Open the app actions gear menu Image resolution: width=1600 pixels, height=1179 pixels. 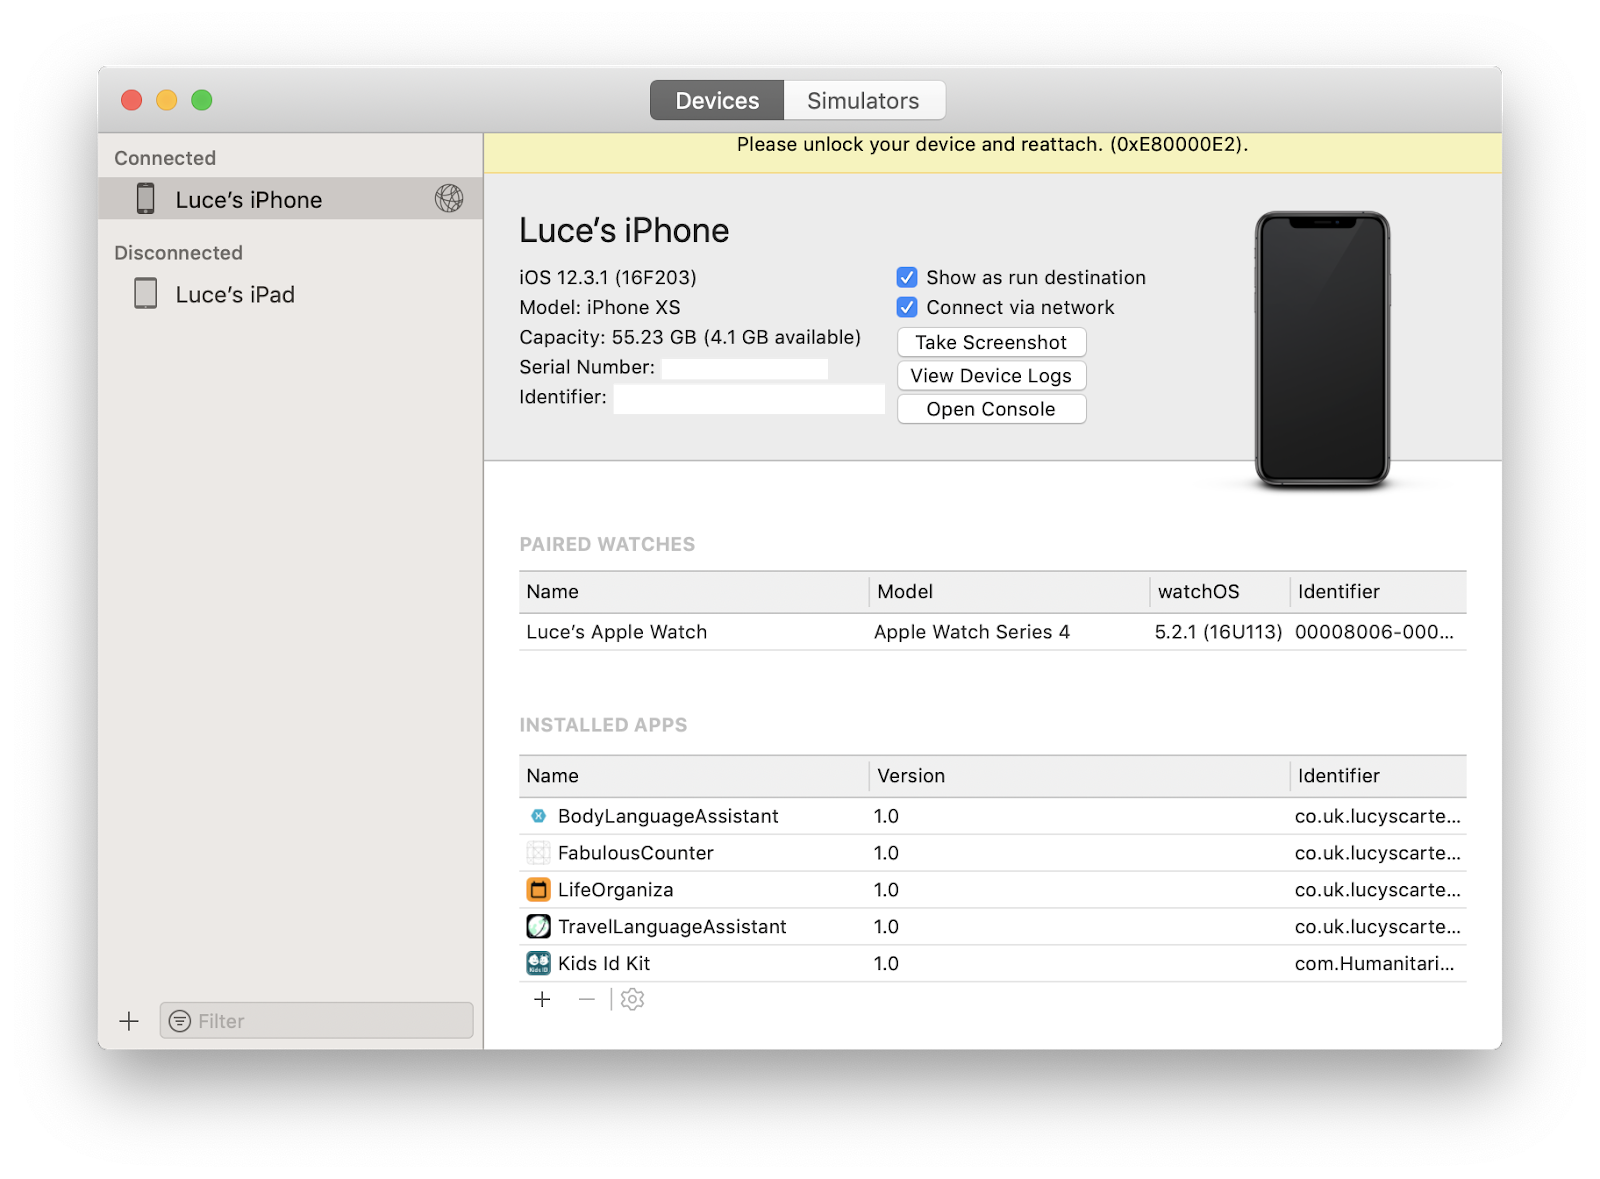coord(632,999)
